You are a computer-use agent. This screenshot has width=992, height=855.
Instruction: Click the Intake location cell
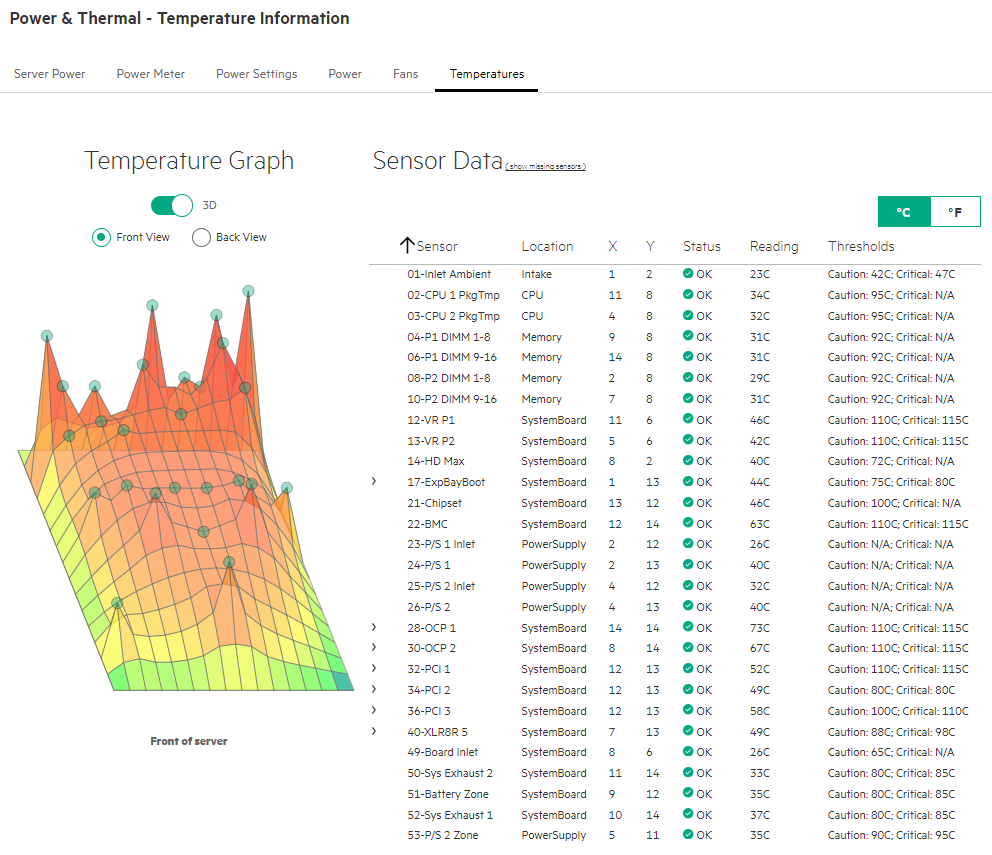(536, 274)
